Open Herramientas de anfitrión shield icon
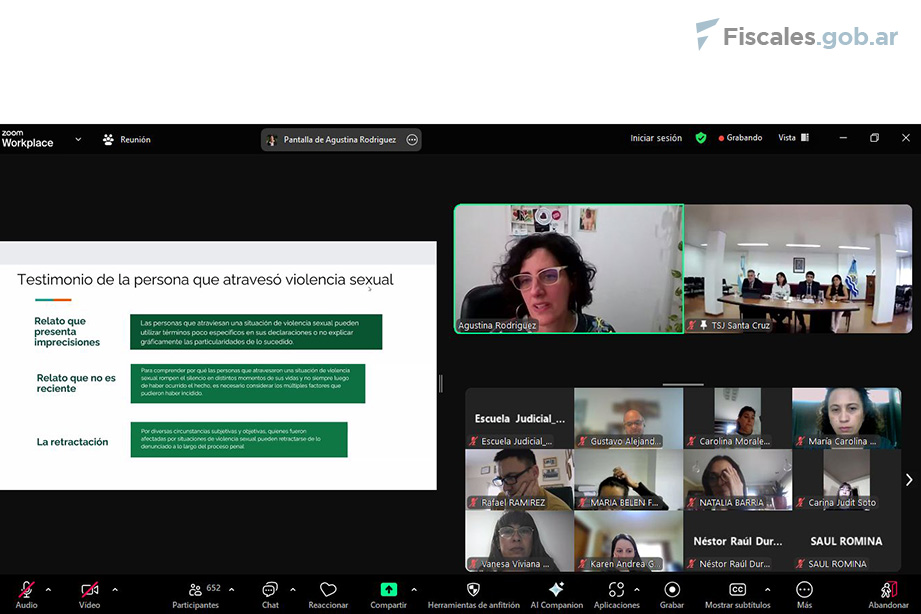Image resolution: width=921 pixels, height=614 pixels. point(473,590)
